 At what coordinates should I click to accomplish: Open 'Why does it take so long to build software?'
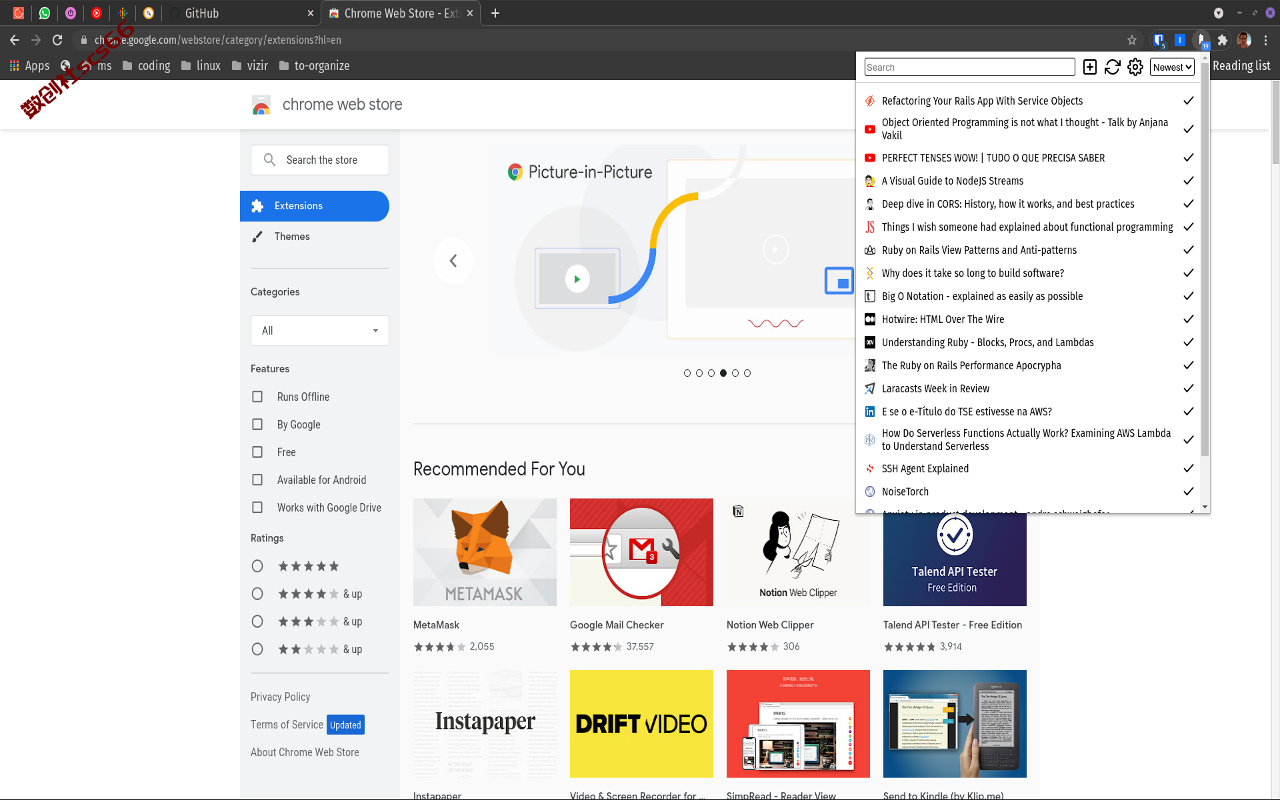973,273
